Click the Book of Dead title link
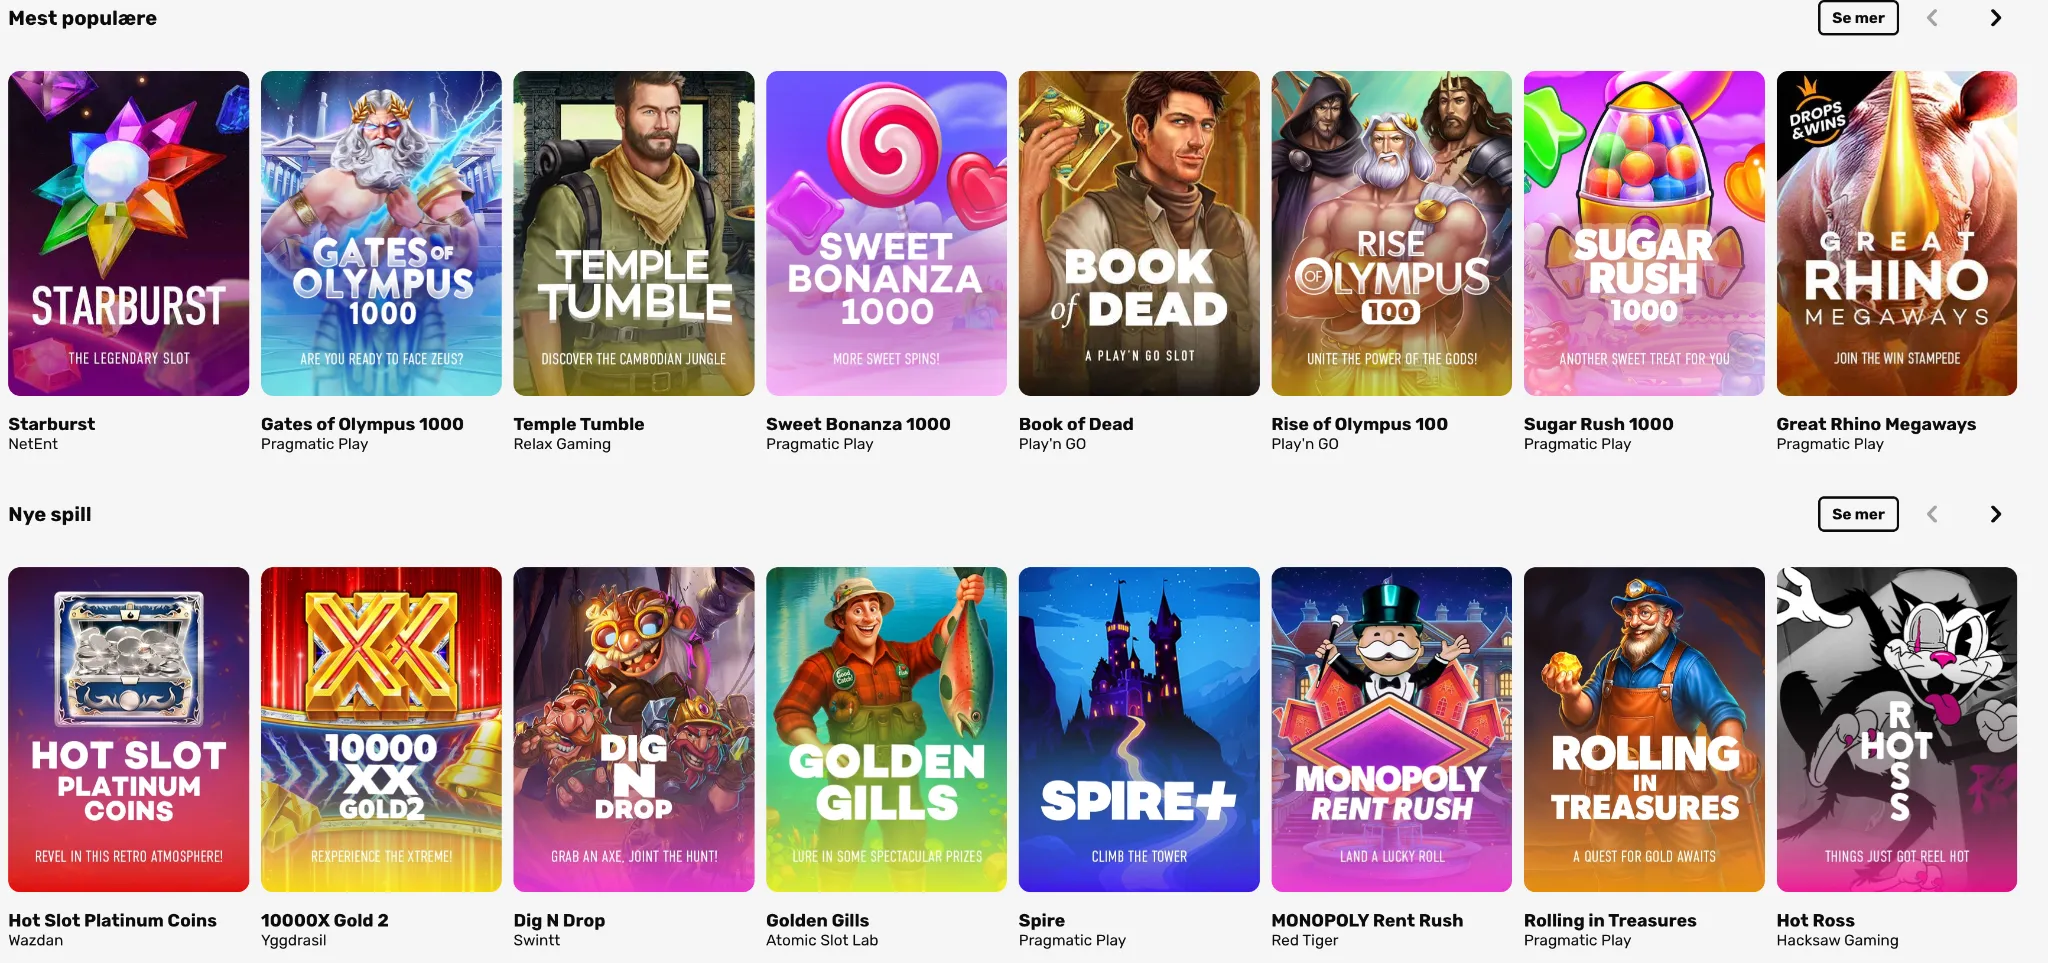 [1076, 424]
